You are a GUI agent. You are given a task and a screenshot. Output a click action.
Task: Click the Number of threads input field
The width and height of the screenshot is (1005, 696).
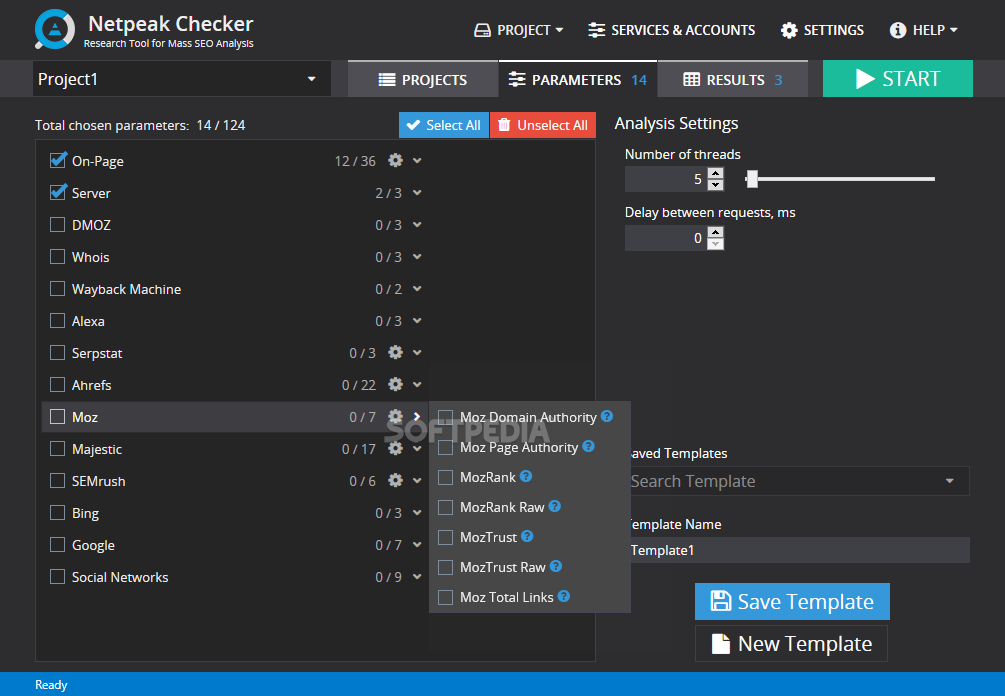[666, 179]
